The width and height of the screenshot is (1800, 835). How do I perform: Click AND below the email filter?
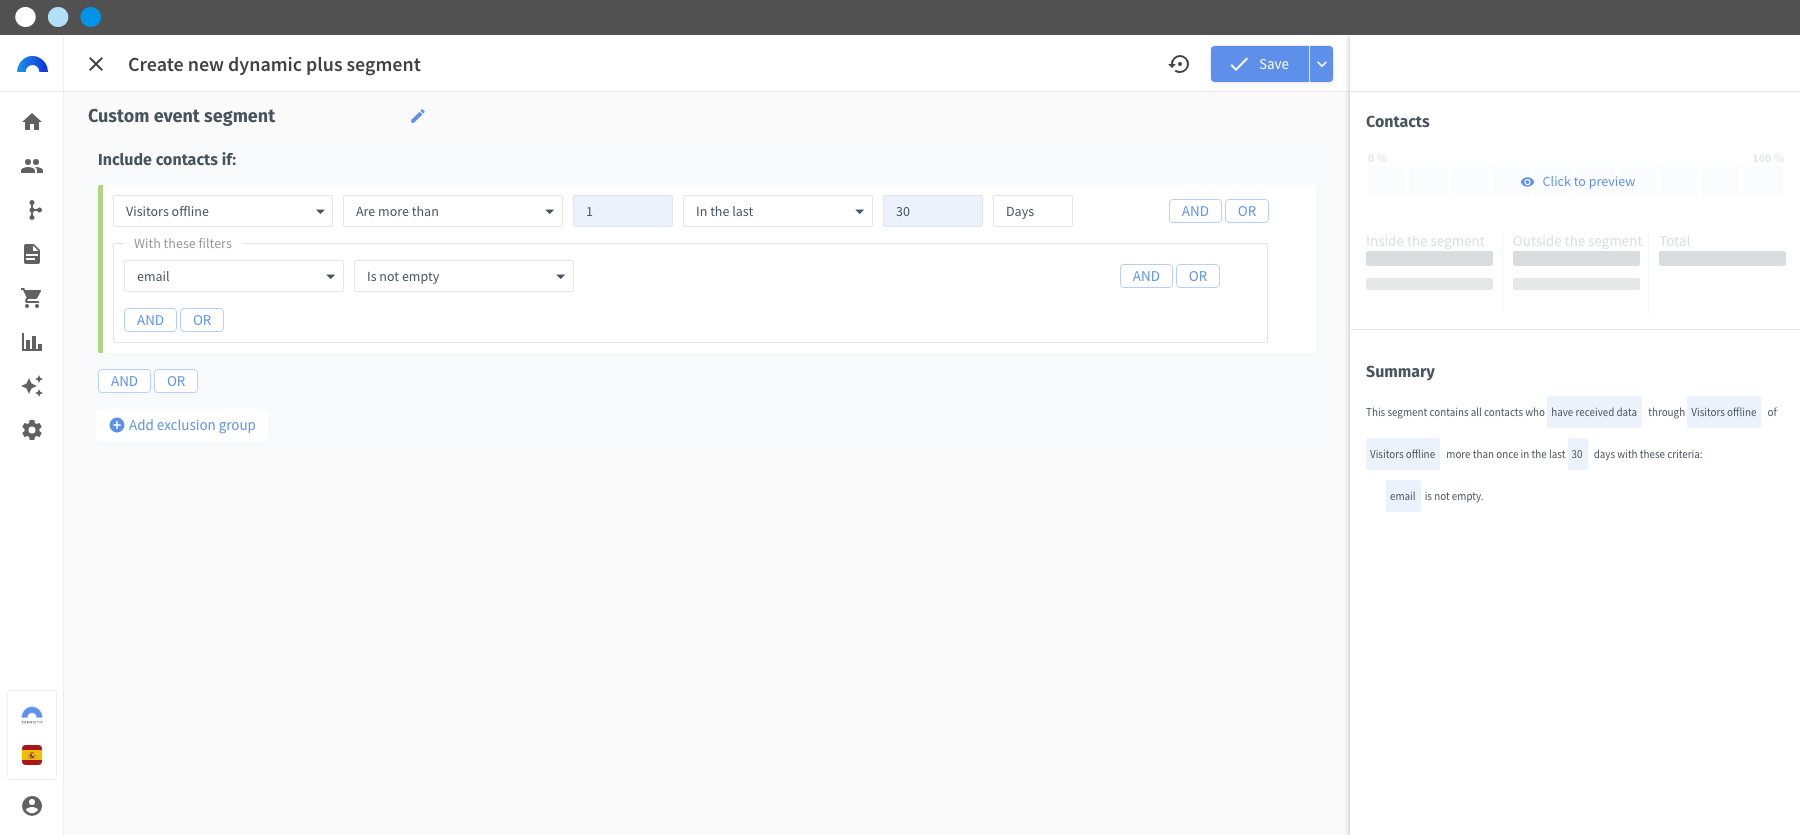[150, 320]
